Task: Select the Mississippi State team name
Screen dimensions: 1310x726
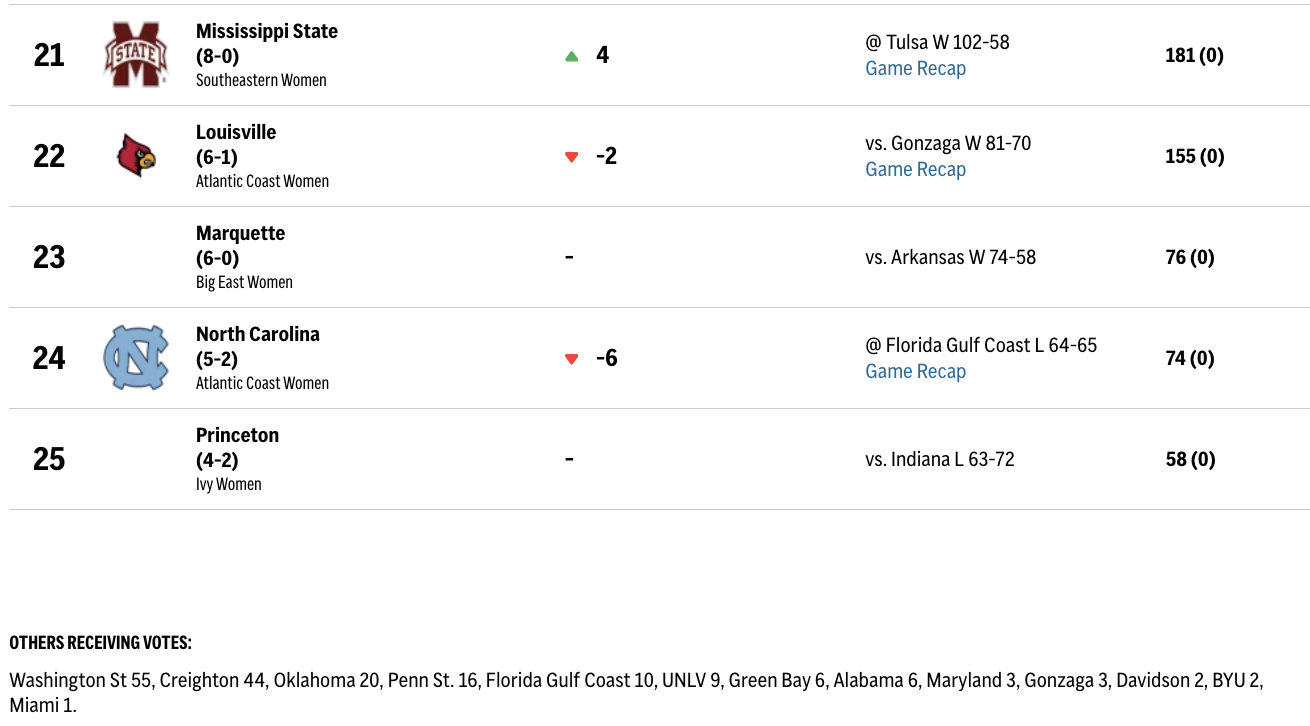Action: pyautogui.click(x=267, y=31)
